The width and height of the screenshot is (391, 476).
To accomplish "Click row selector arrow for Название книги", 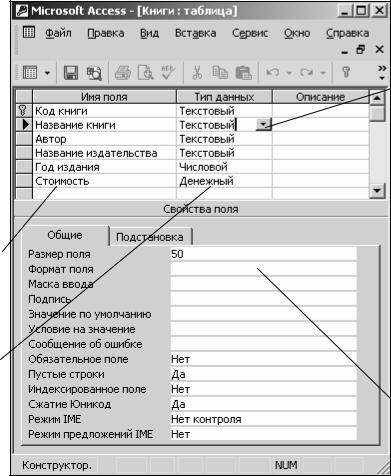I will coord(24,125).
